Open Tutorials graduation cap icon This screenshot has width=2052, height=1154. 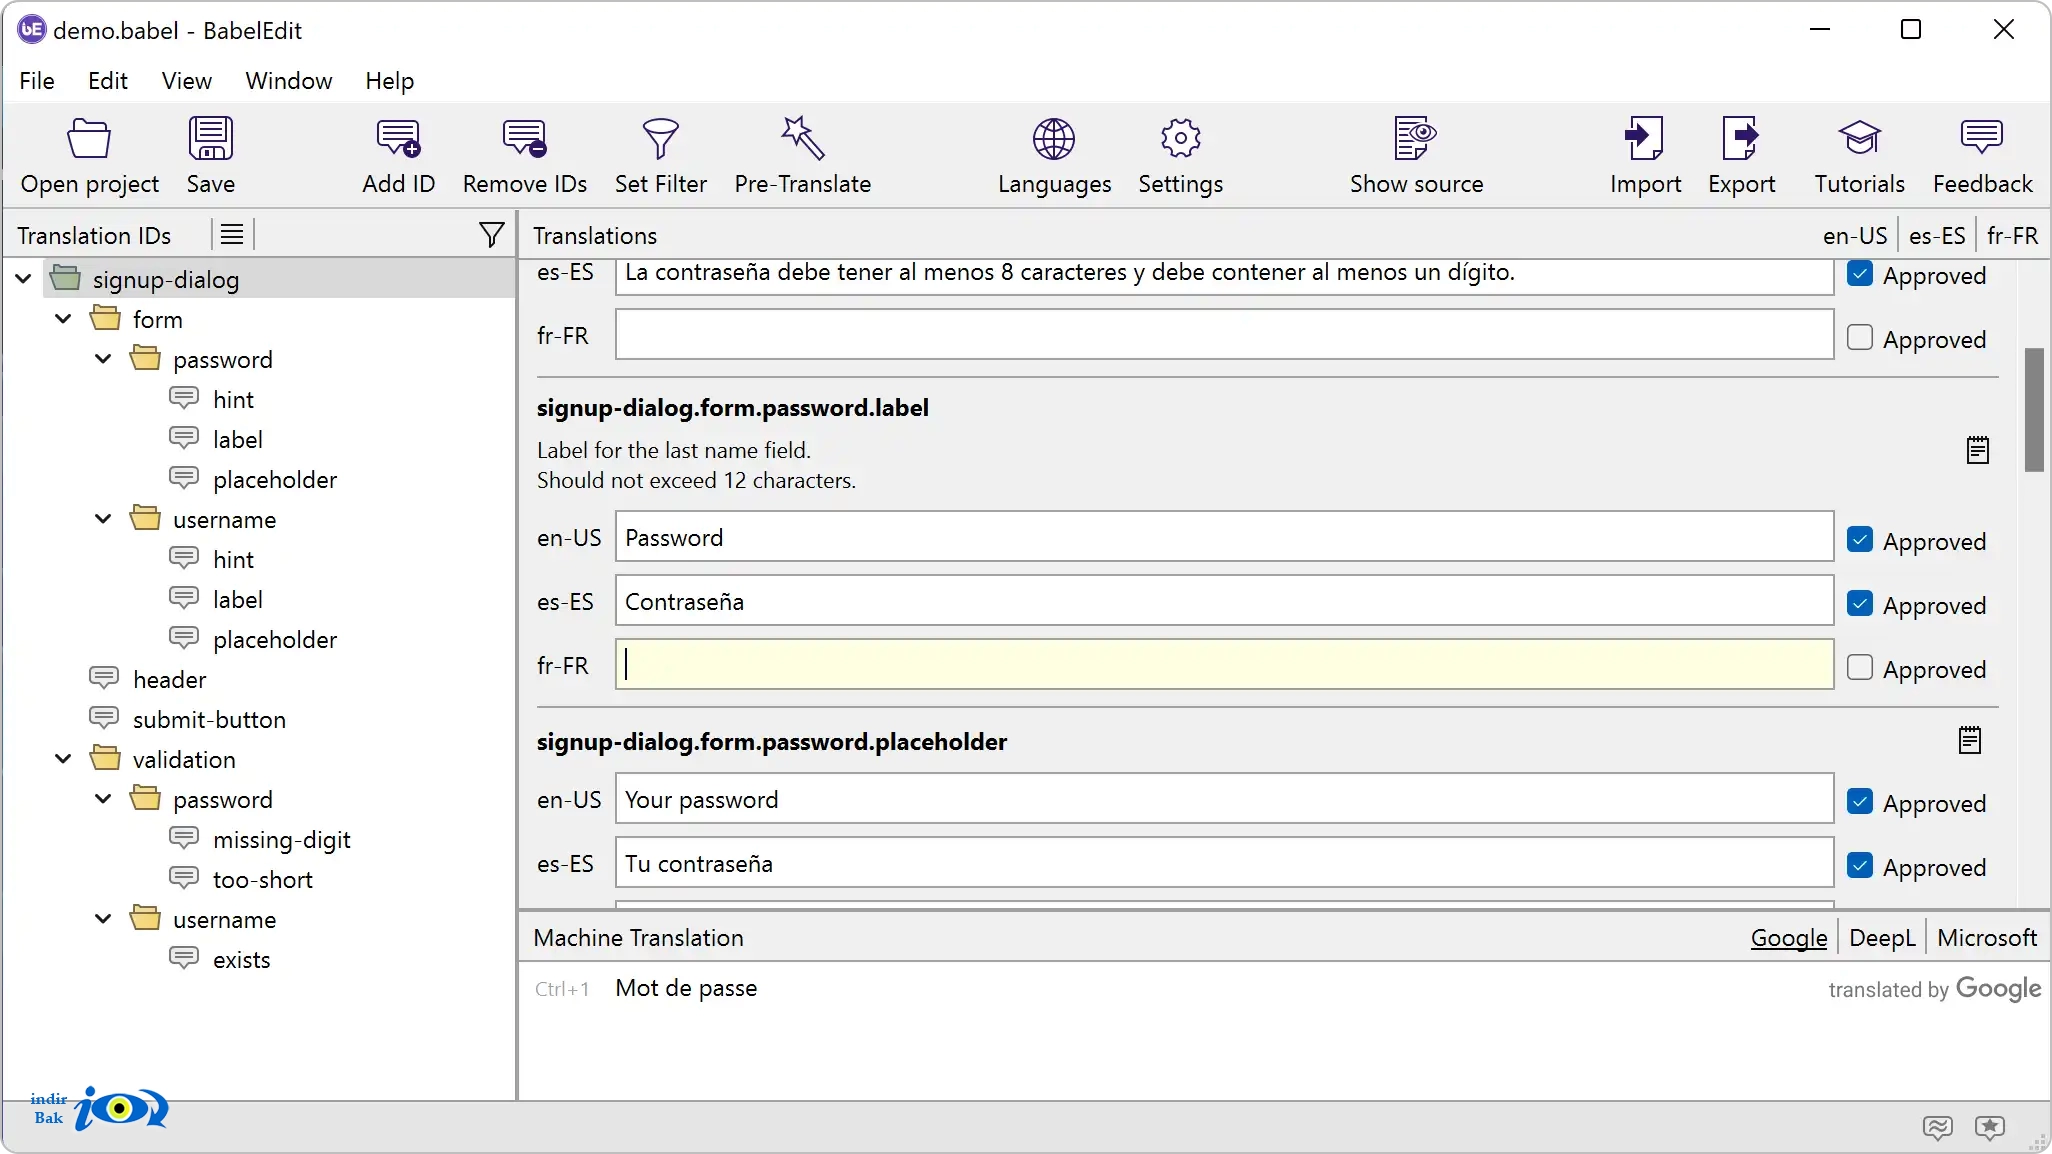click(x=1859, y=139)
